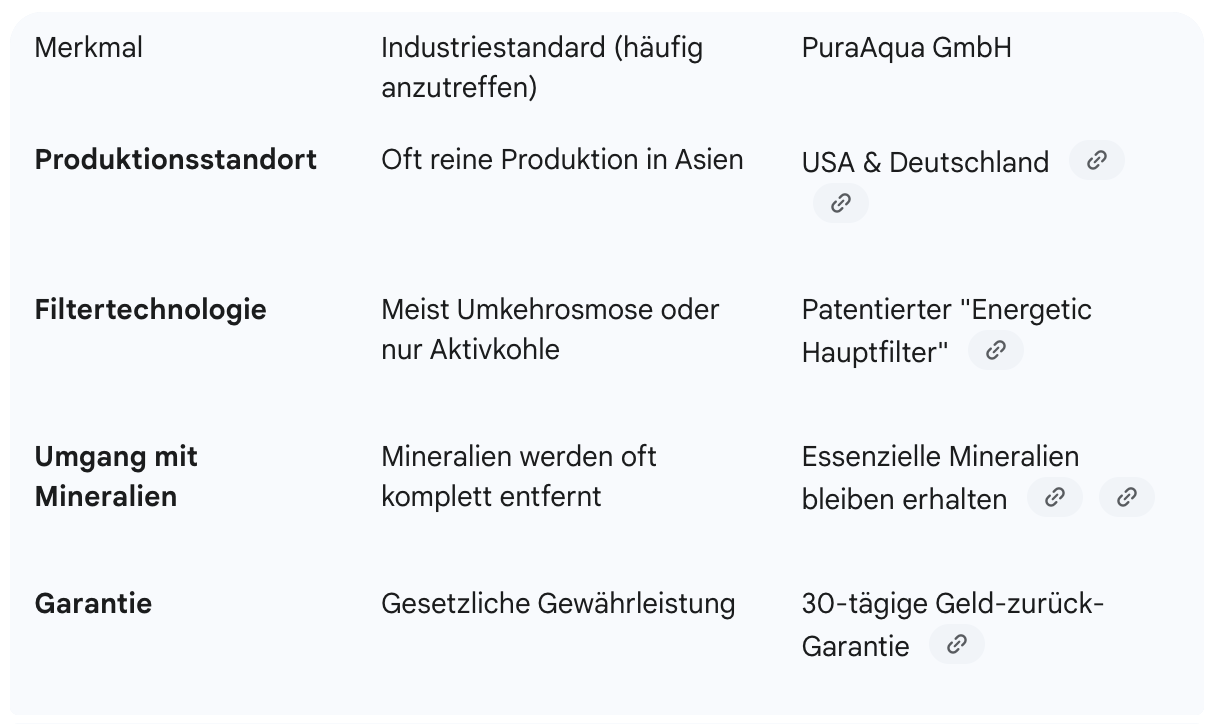The height and width of the screenshot is (724, 1218).
Task: Click the 30-tägige Geld-zurück-Garantie text
Action: (953, 624)
